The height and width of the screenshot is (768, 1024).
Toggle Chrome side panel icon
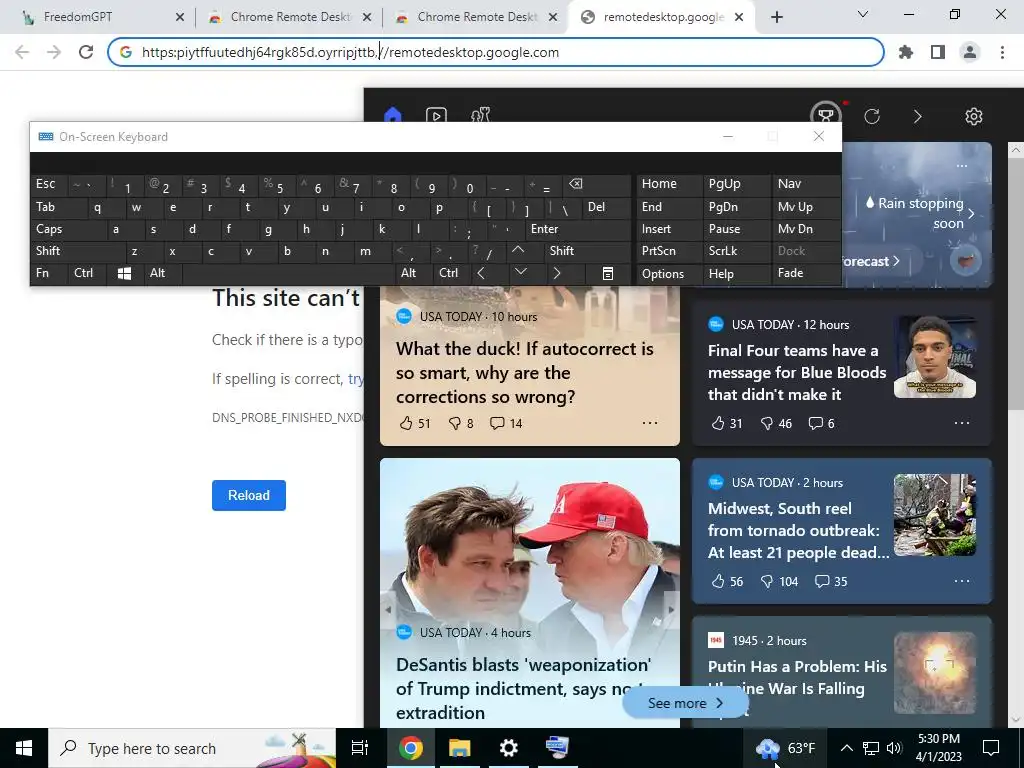(938, 52)
